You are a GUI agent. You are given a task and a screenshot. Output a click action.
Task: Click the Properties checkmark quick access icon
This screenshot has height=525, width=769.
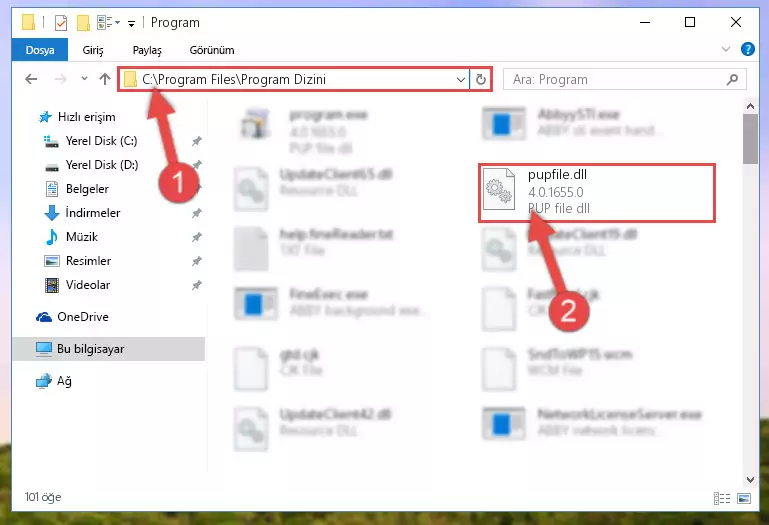pos(61,23)
